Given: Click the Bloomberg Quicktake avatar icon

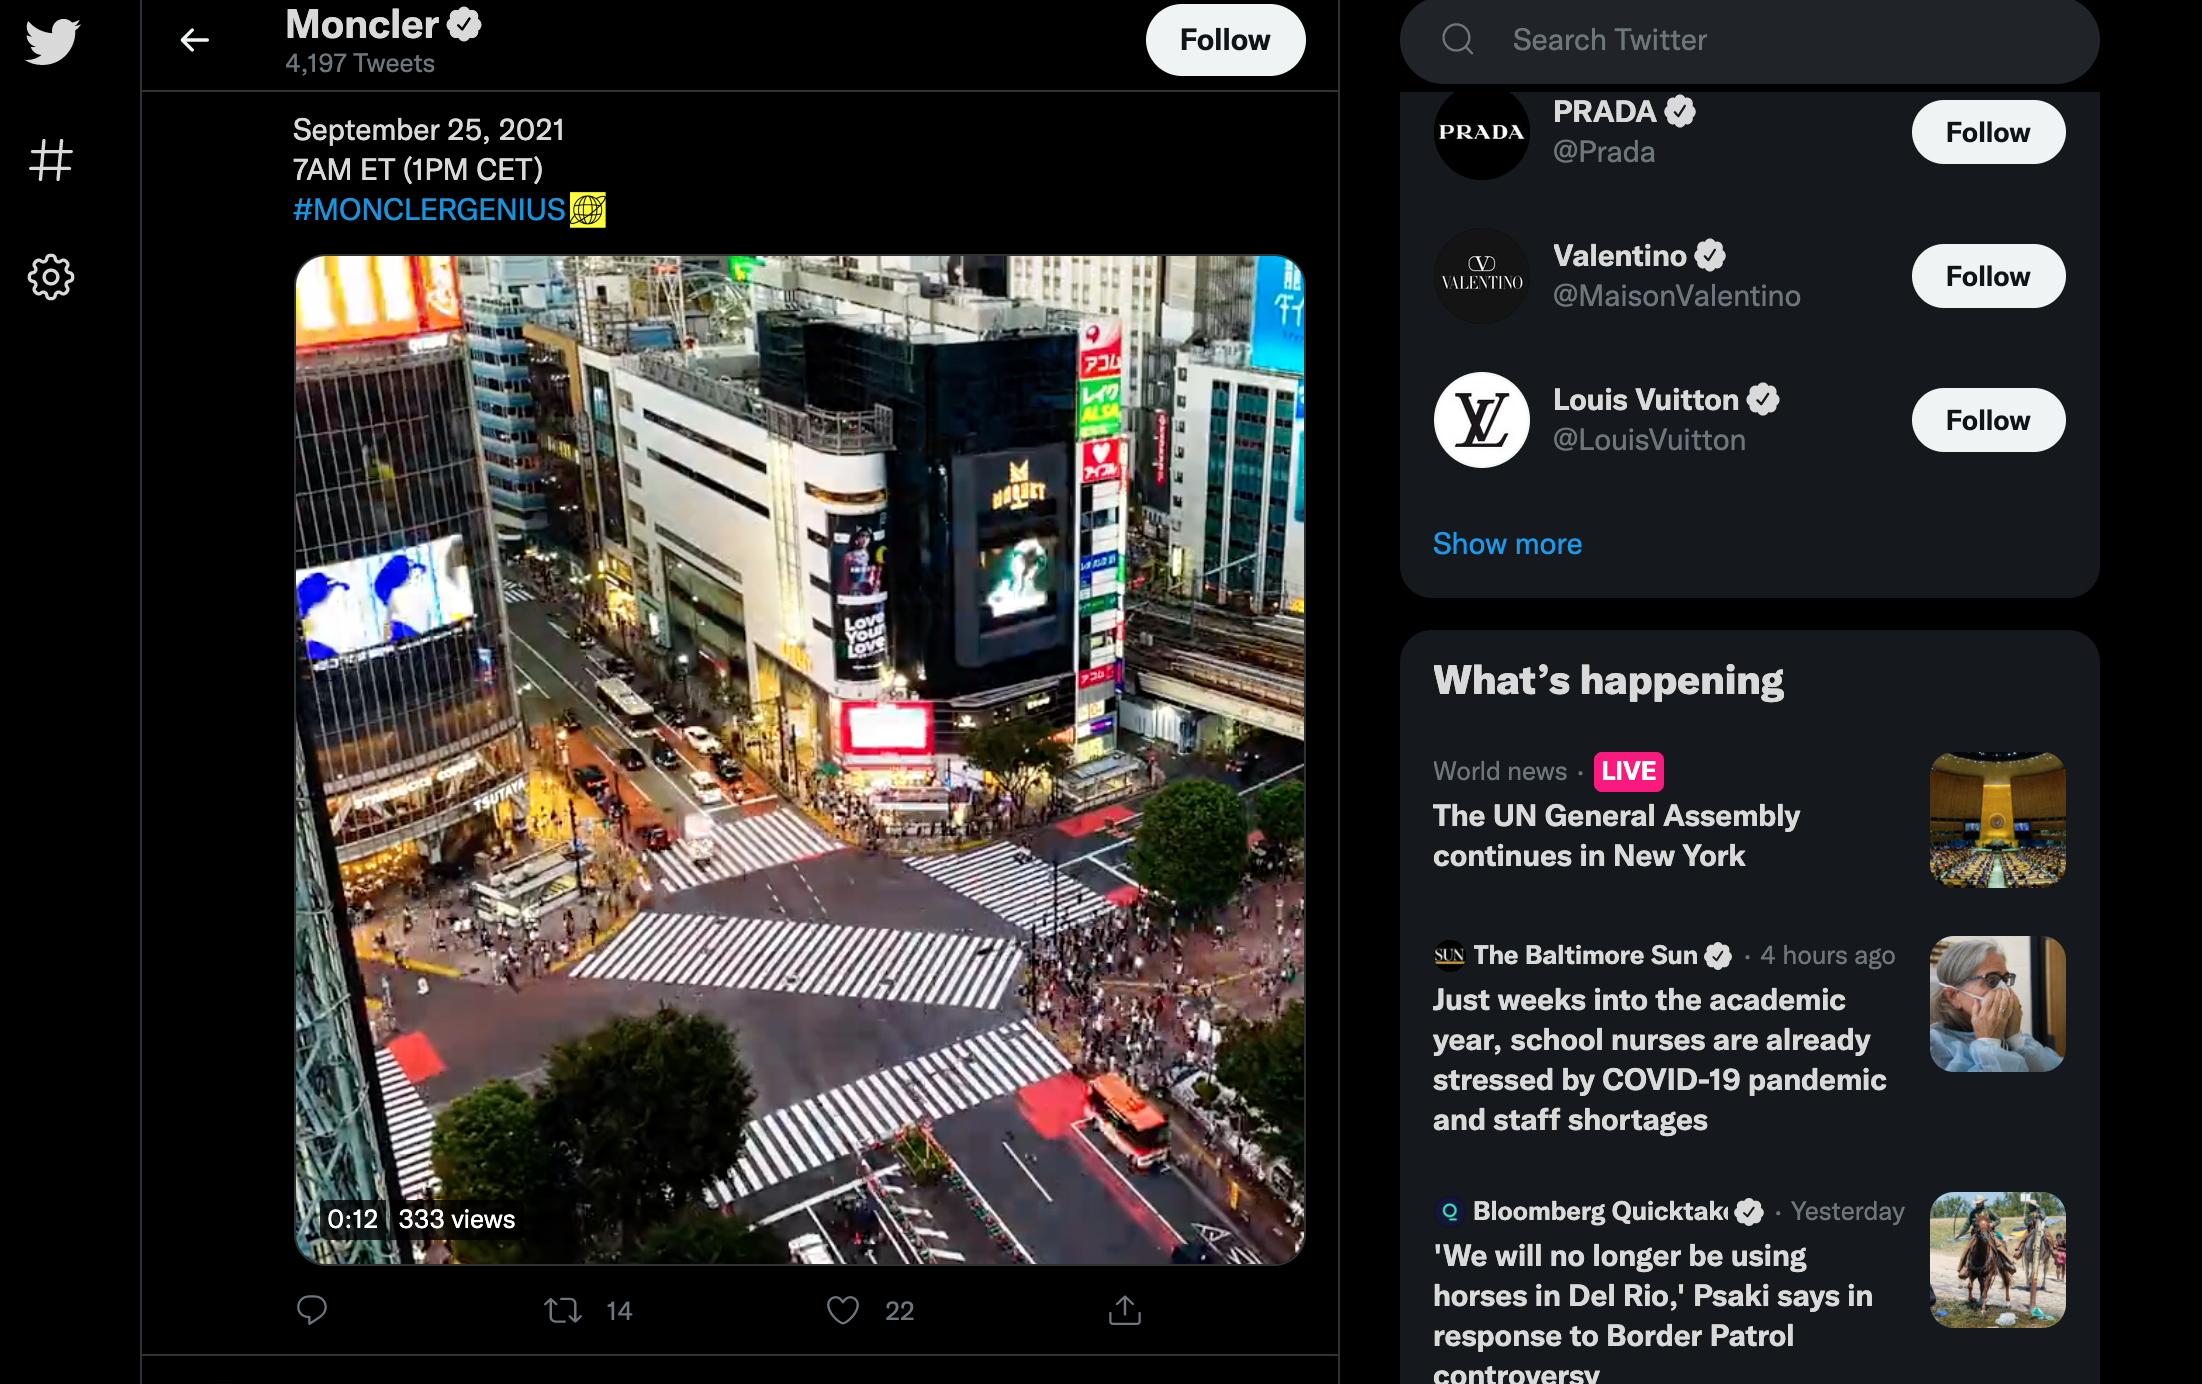Looking at the screenshot, I should [1449, 1212].
